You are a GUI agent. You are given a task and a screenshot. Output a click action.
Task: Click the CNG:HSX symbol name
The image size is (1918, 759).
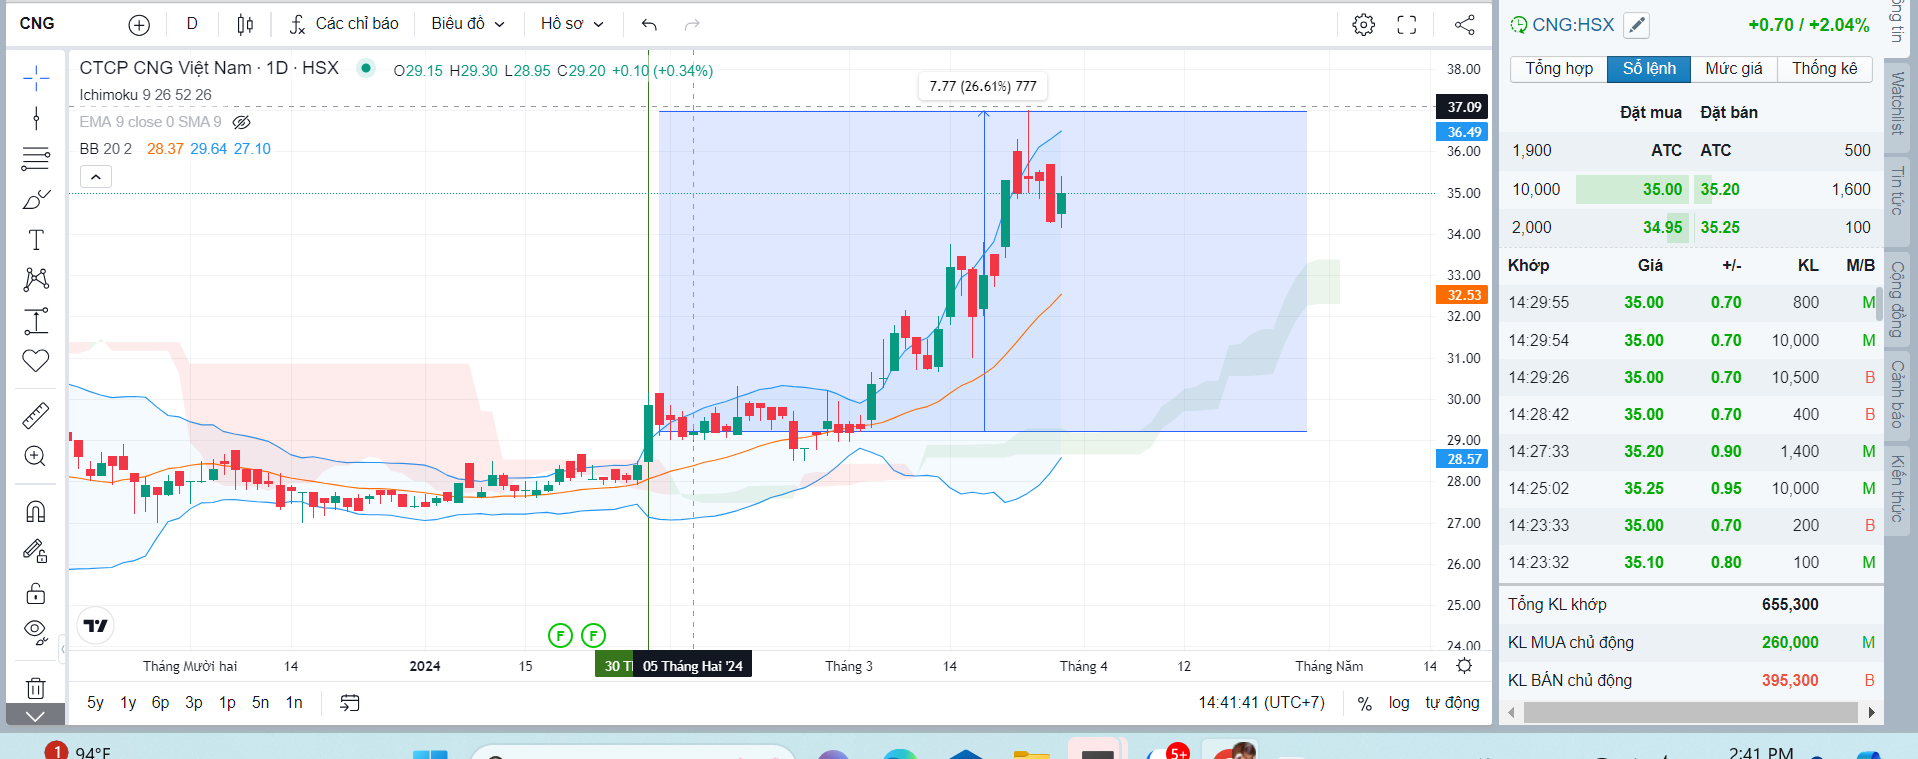click(x=1573, y=25)
